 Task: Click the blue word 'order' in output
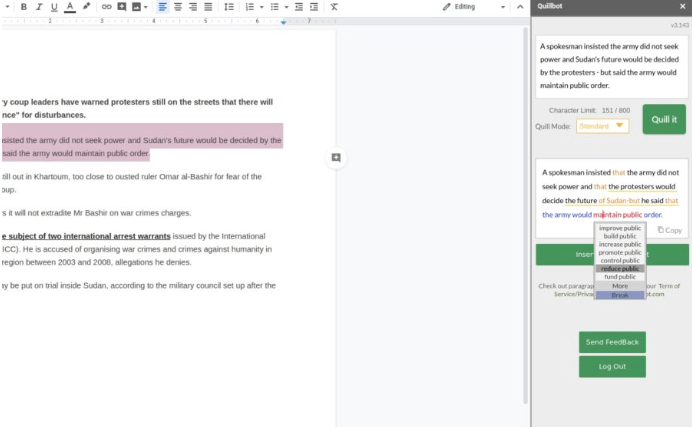click(x=652, y=215)
